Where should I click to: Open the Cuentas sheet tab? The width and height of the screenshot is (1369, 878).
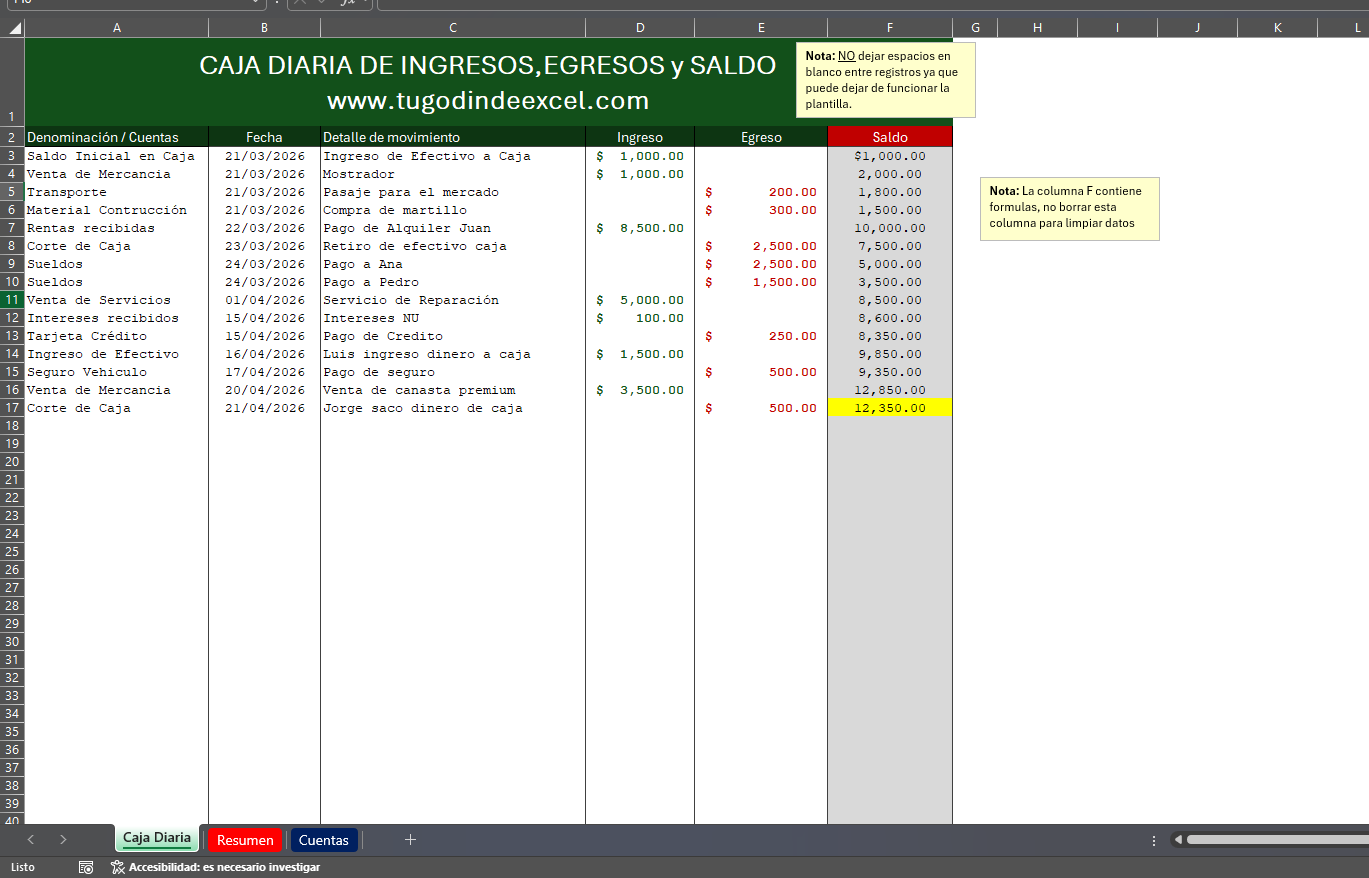click(324, 840)
